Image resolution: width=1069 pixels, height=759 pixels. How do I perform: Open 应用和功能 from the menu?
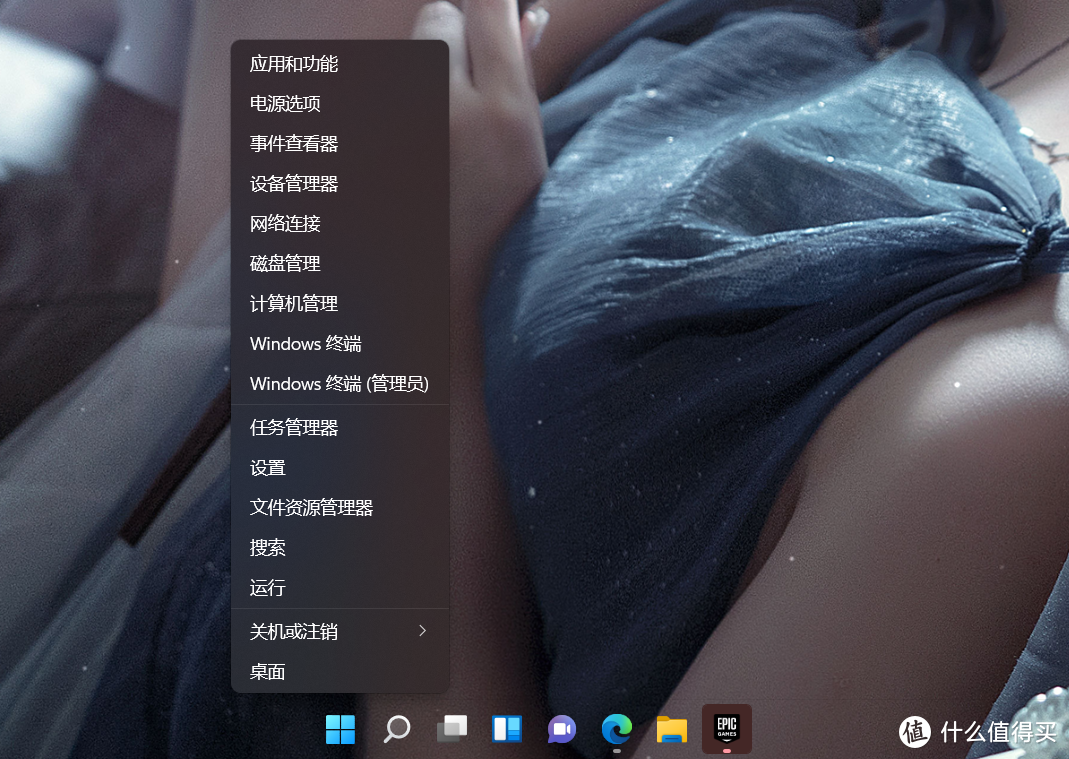295,63
